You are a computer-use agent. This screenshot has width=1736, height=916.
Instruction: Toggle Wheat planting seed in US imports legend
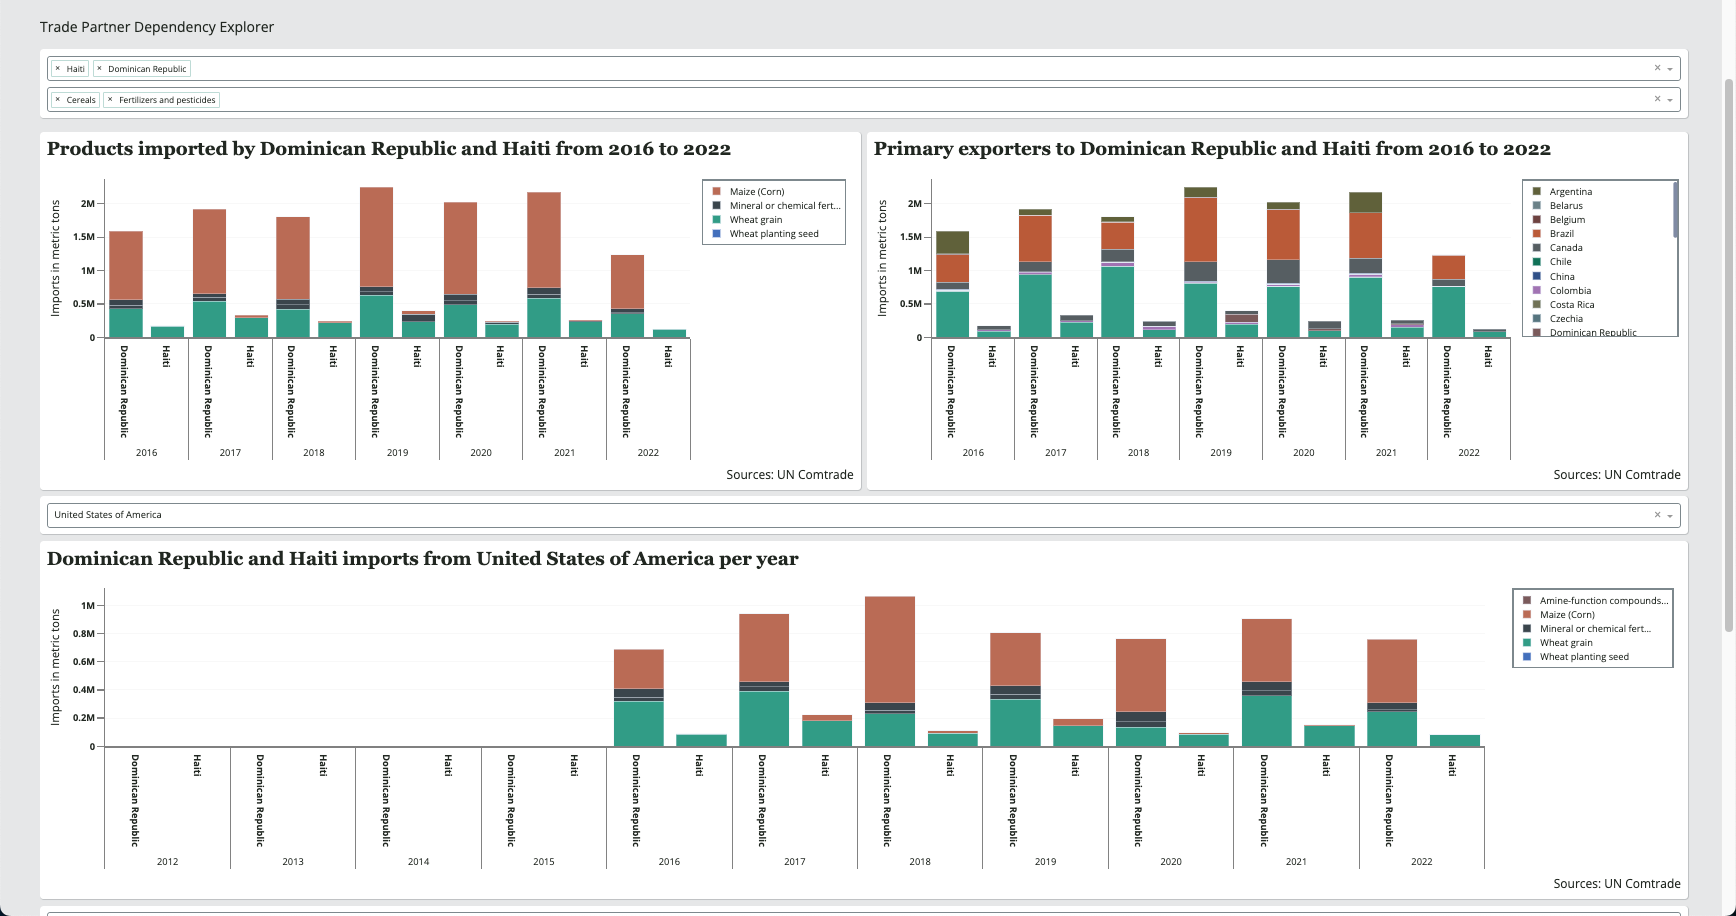tap(1583, 657)
